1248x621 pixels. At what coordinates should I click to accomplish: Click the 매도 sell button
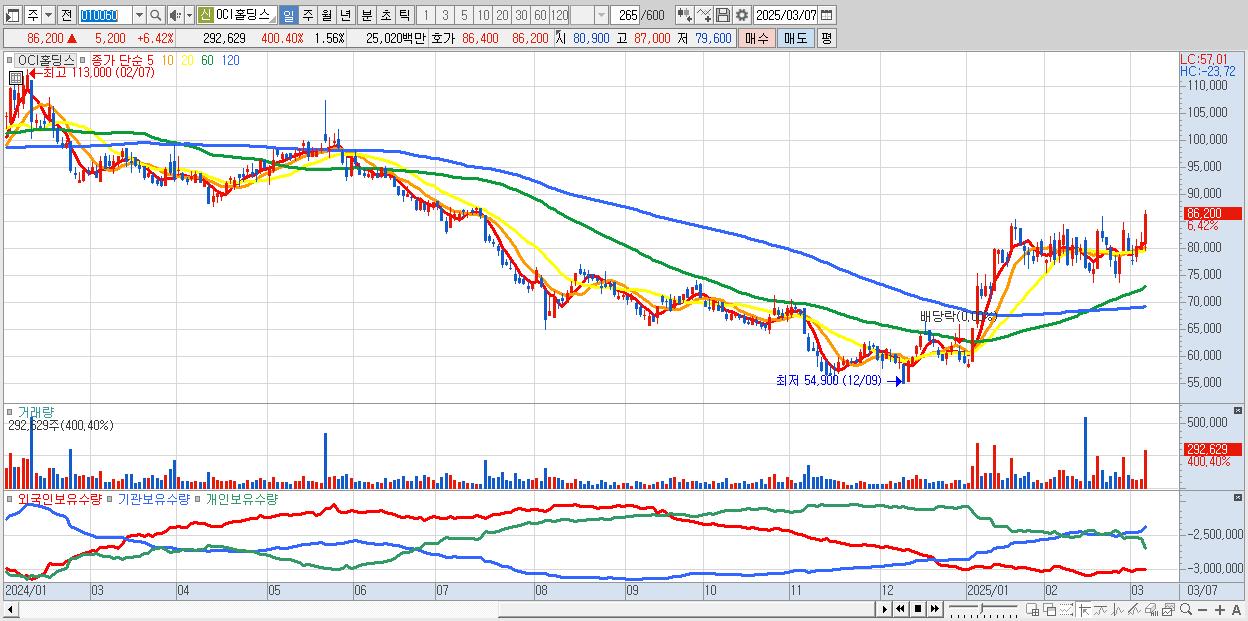coord(795,38)
